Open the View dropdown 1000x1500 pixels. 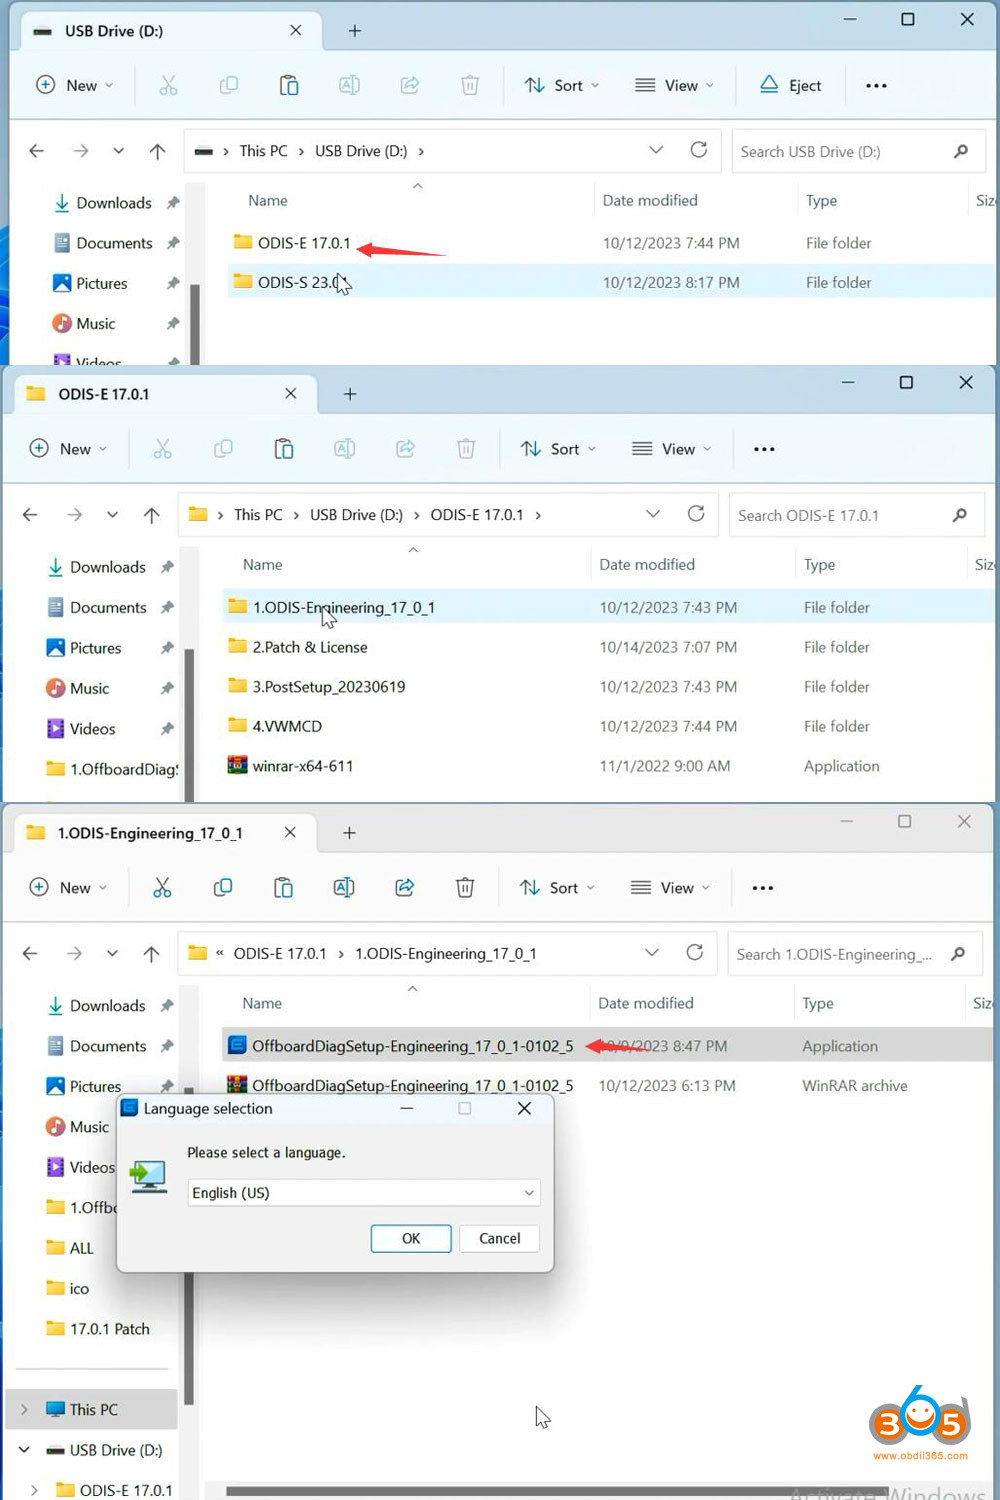coord(674,85)
